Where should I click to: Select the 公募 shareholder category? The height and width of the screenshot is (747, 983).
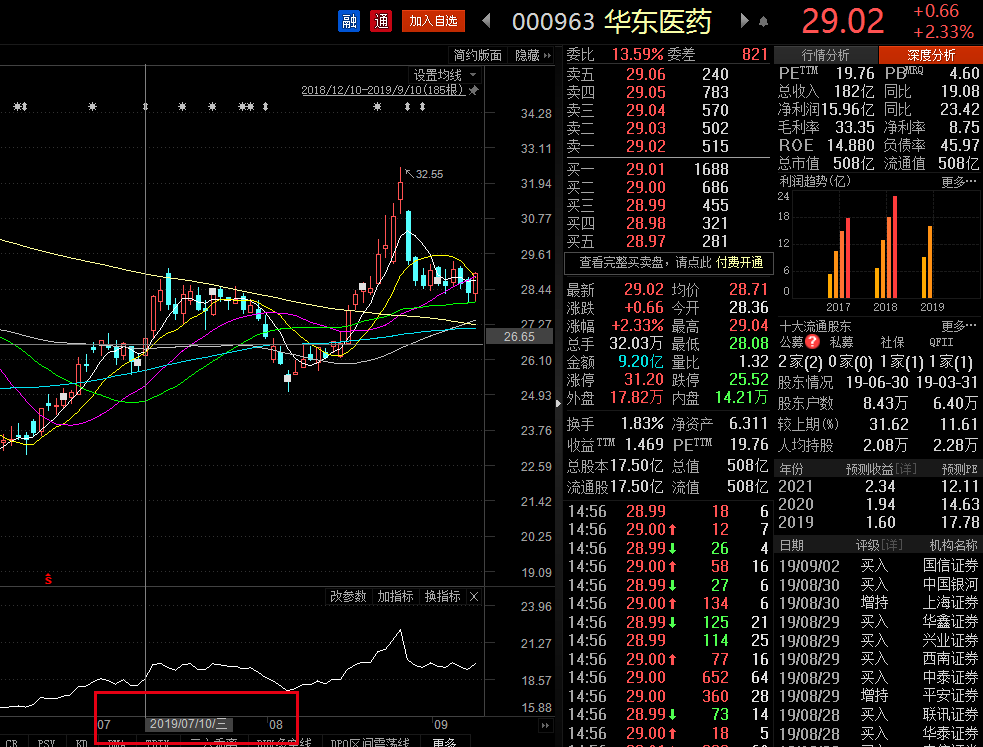click(791, 342)
